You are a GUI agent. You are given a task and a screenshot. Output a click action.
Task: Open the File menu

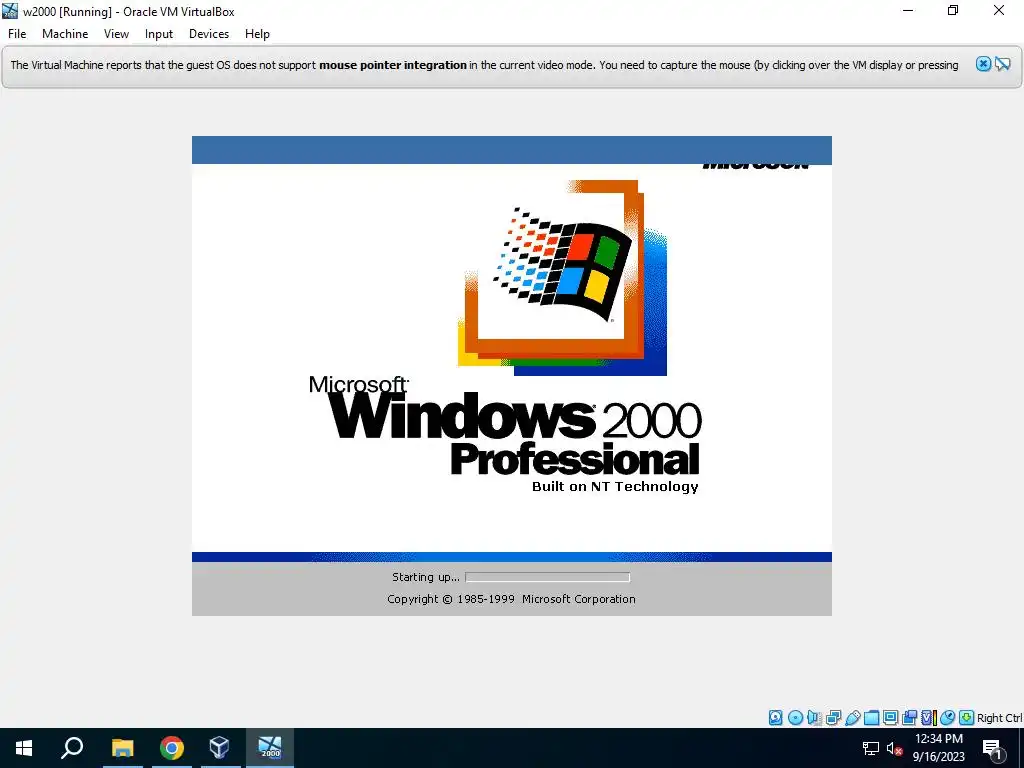(x=17, y=34)
